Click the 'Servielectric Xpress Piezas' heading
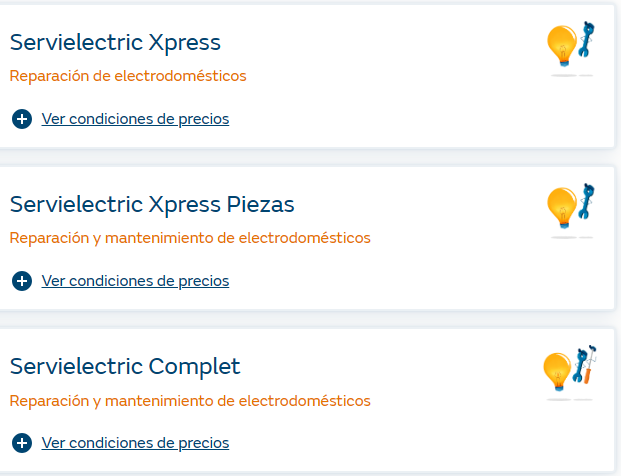Screen dimensions: 621x476 click(x=152, y=205)
